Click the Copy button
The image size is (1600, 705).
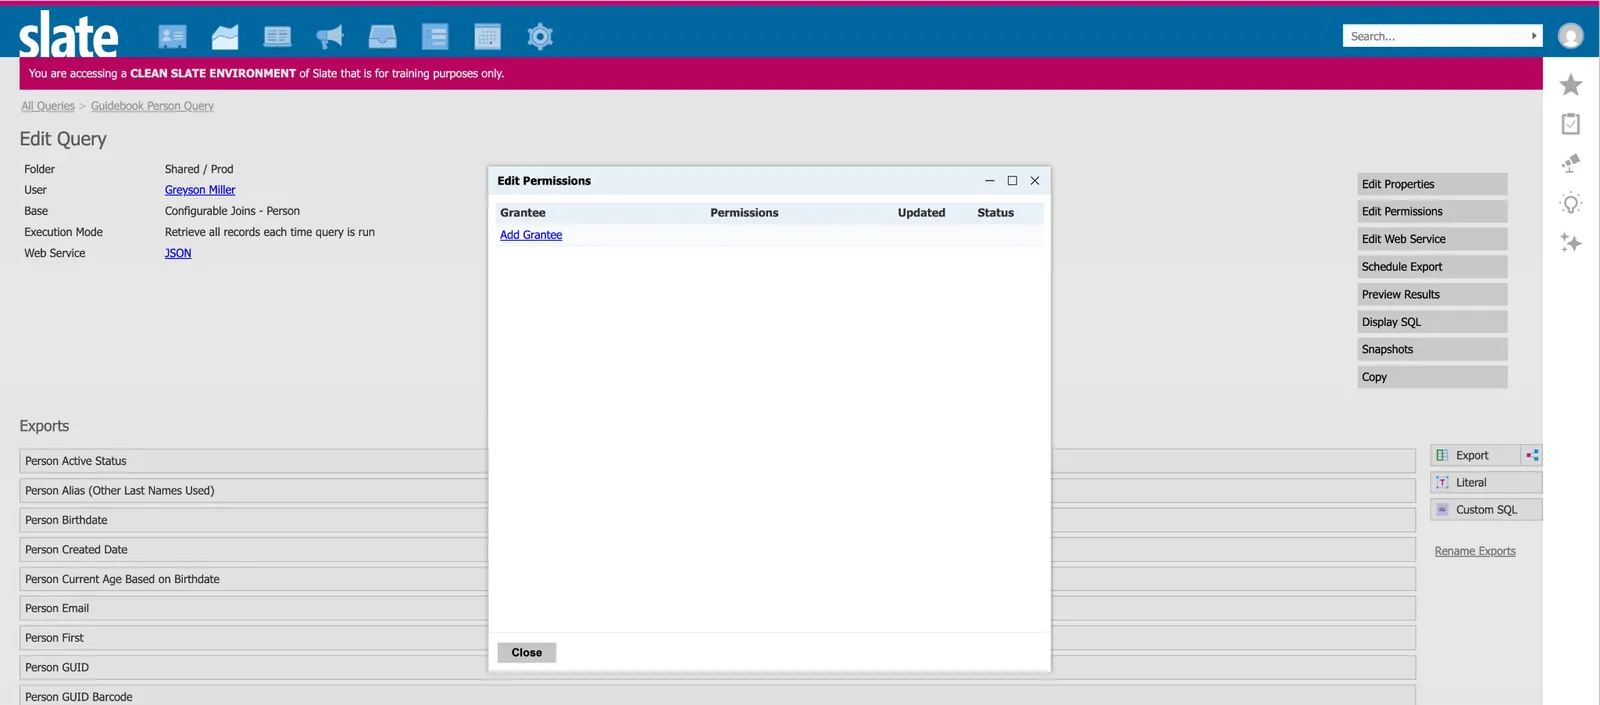pyautogui.click(x=1432, y=377)
